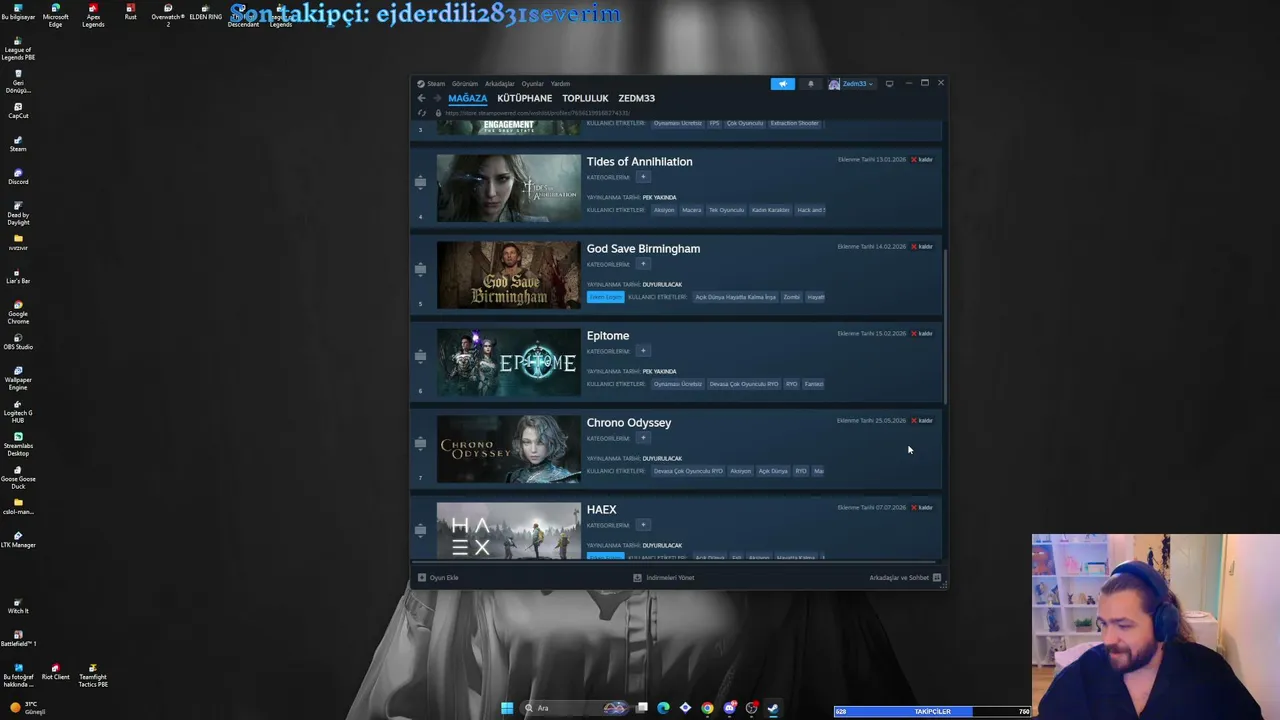Open the Windows Start button

click(x=507, y=708)
